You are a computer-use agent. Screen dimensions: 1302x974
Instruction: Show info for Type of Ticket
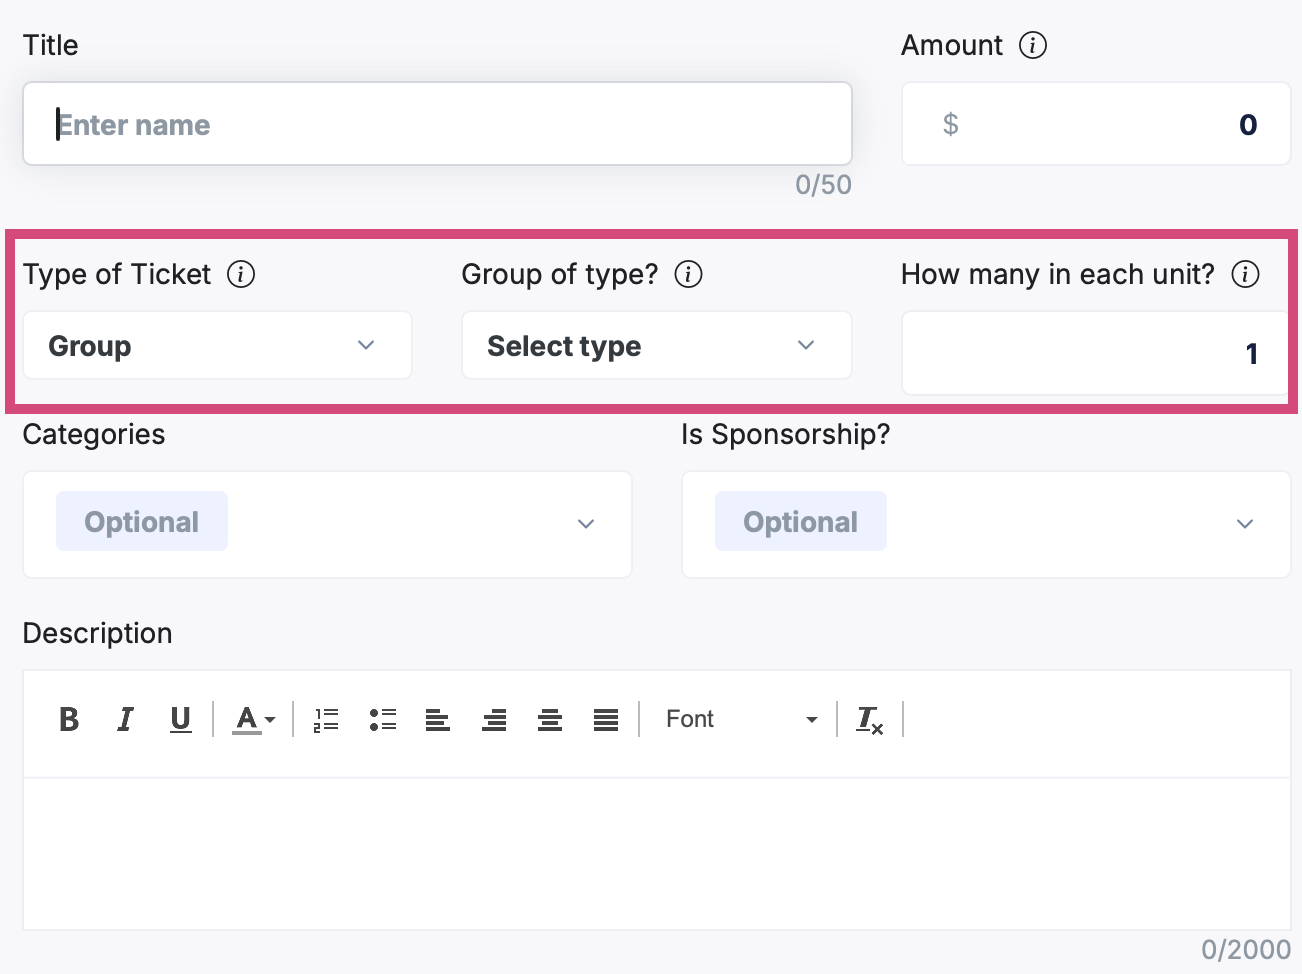click(x=241, y=274)
